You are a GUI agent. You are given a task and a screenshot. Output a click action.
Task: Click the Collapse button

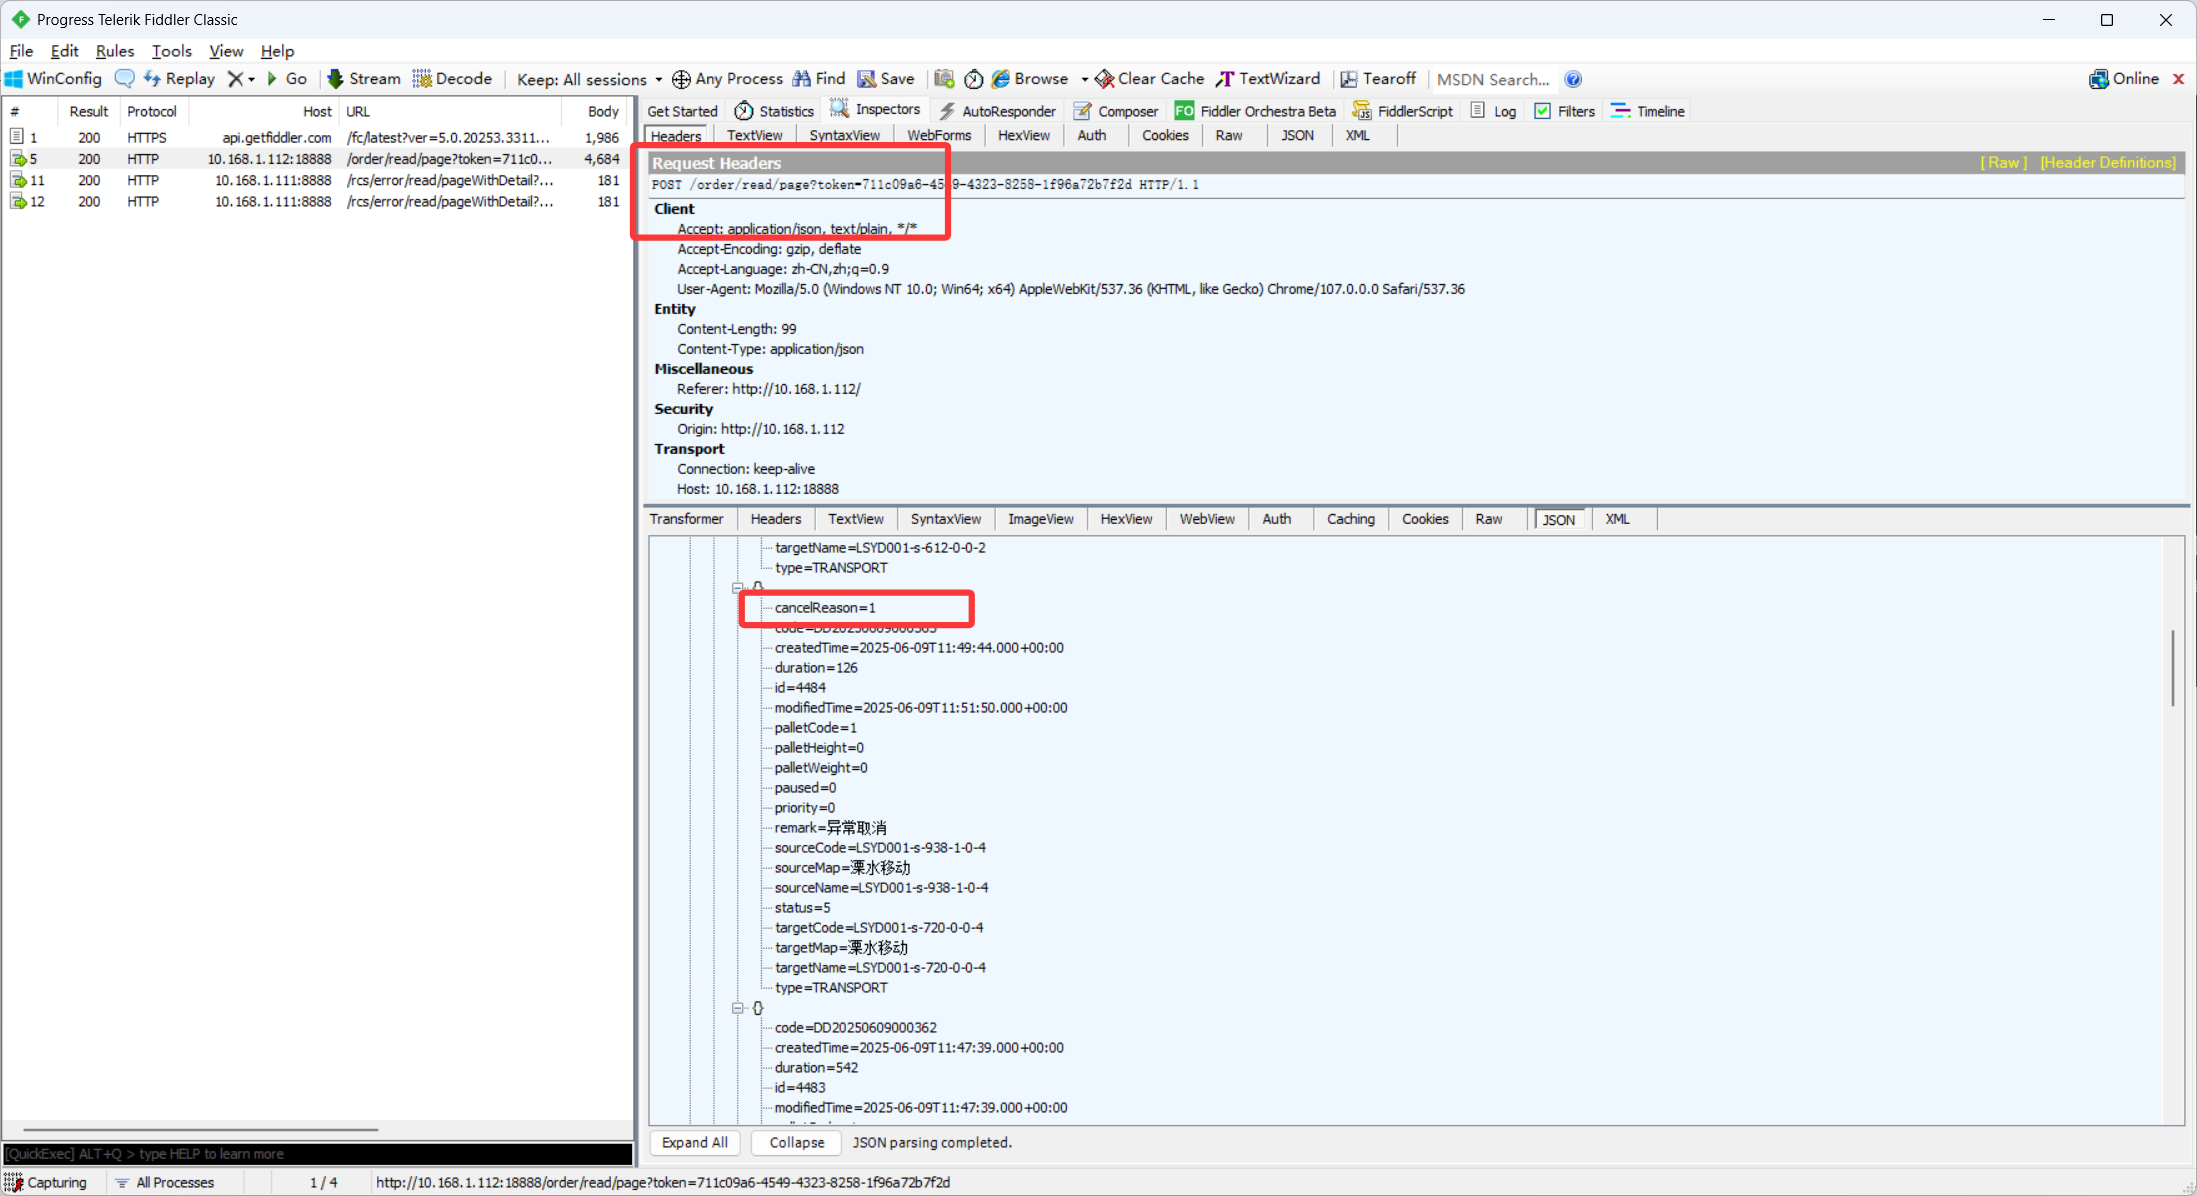[797, 1142]
